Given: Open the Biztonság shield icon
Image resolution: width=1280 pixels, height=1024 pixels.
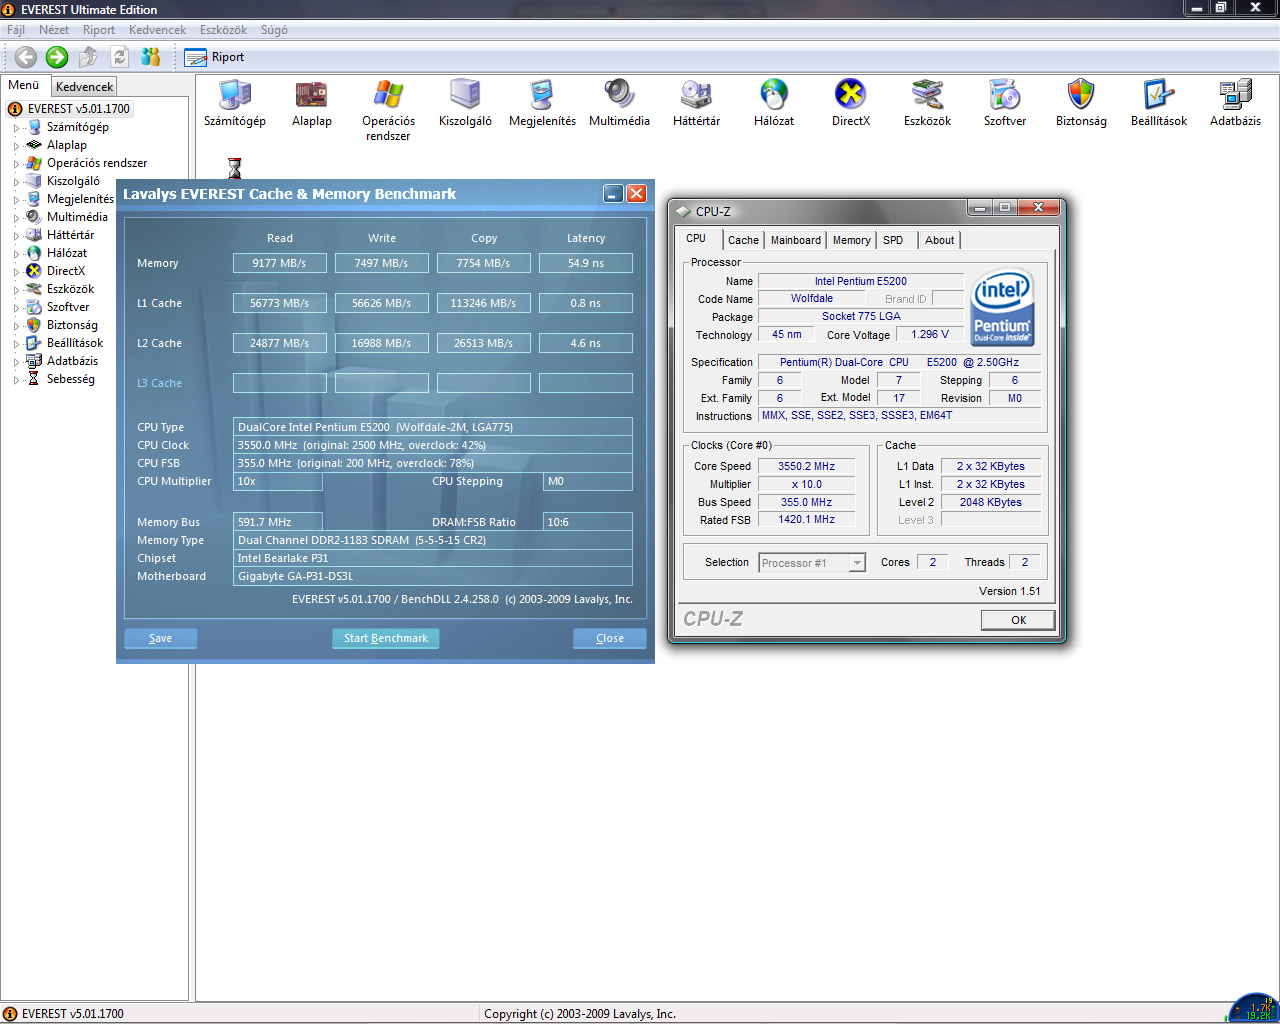Looking at the screenshot, I should click(1081, 104).
